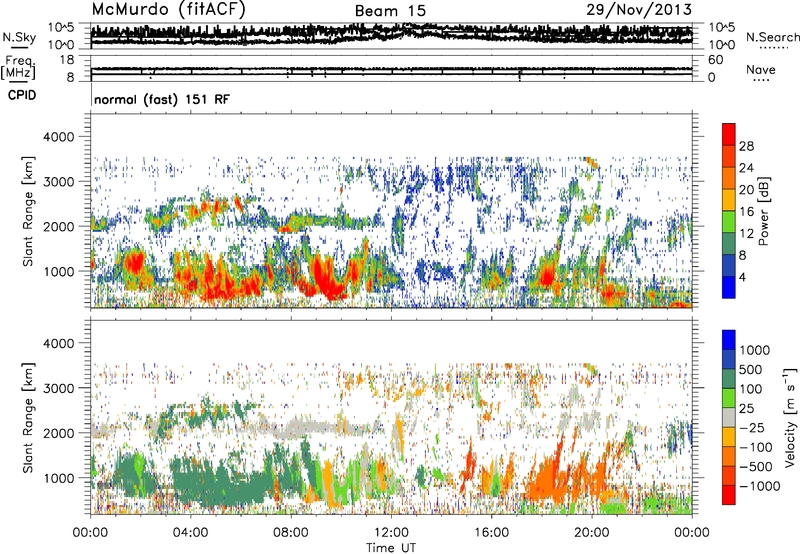Click the '12:00' time axis label
800x554 pixels.
pyautogui.click(x=391, y=533)
